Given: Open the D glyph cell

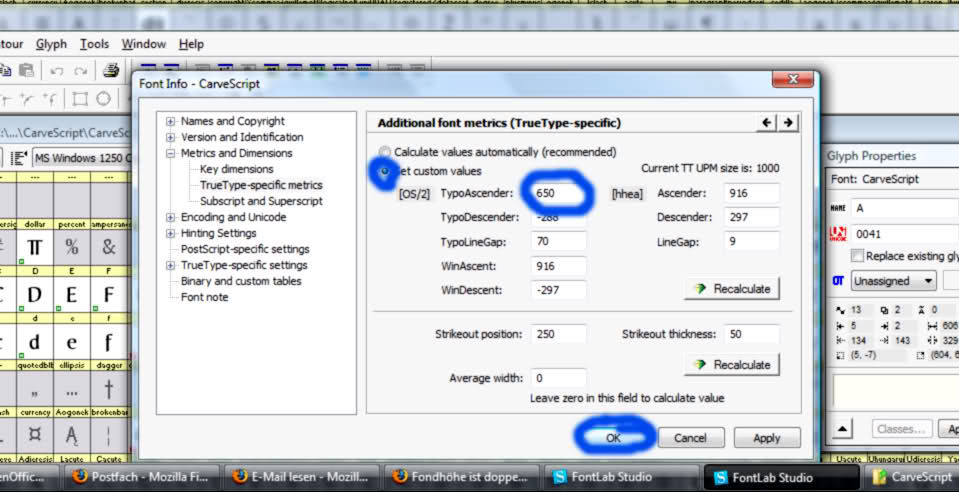Looking at the screenshot, I should click(35, 294).
